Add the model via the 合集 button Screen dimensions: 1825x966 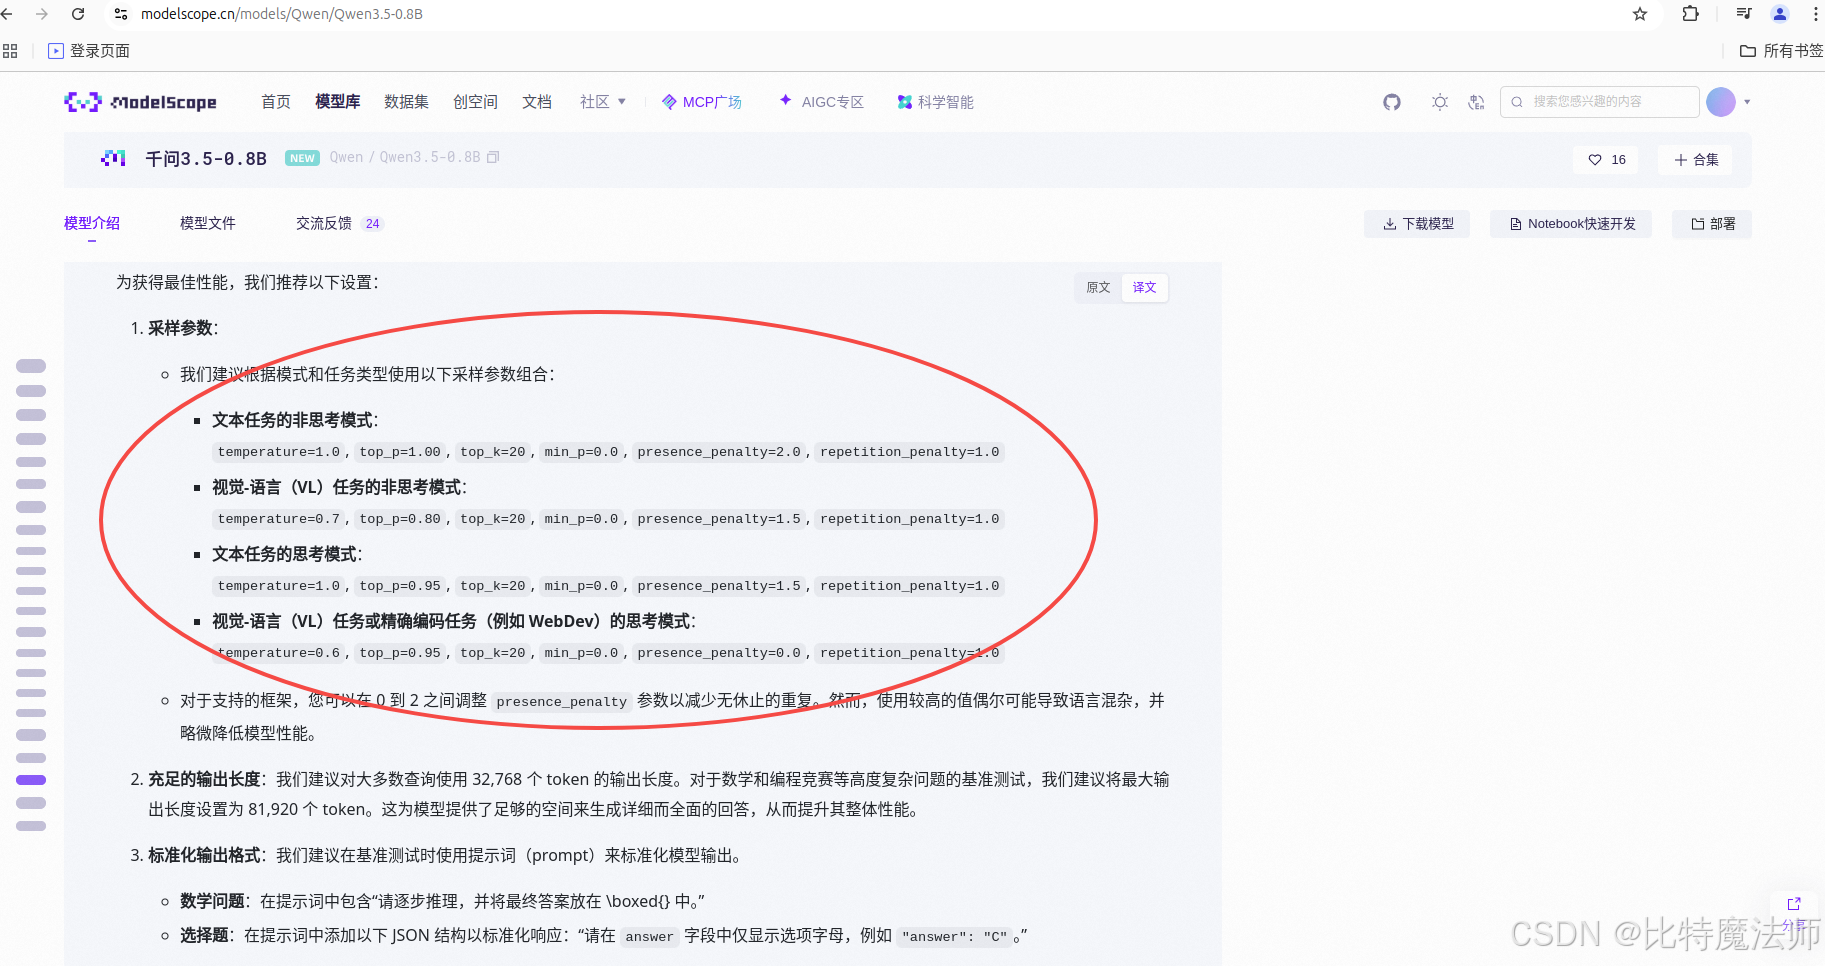coord(1696,160)
